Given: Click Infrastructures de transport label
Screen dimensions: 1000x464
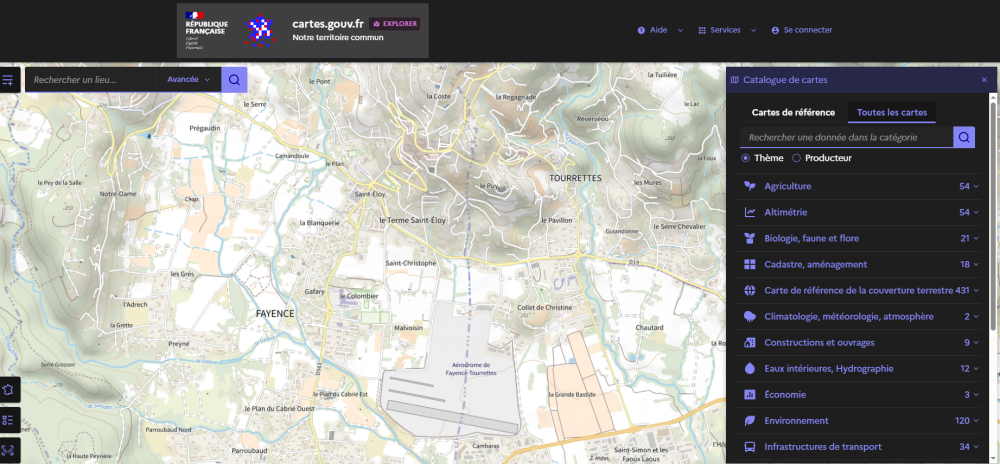Looking at the screenshot, I should click(823, 447).
